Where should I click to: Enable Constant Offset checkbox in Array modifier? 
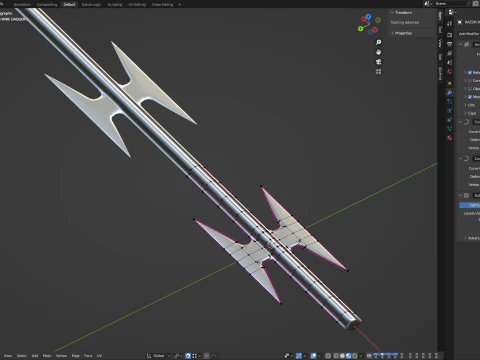[470, 81]
